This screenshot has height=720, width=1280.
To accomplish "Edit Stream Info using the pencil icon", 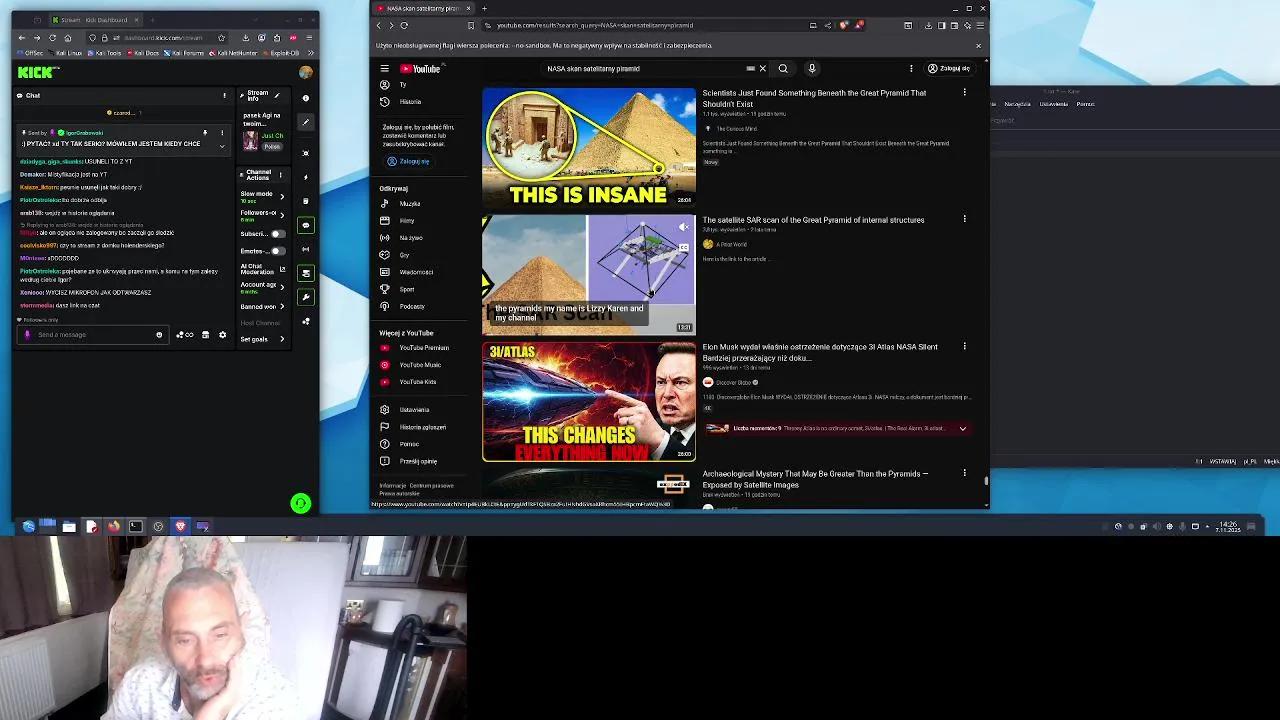I will pos(276,96).
